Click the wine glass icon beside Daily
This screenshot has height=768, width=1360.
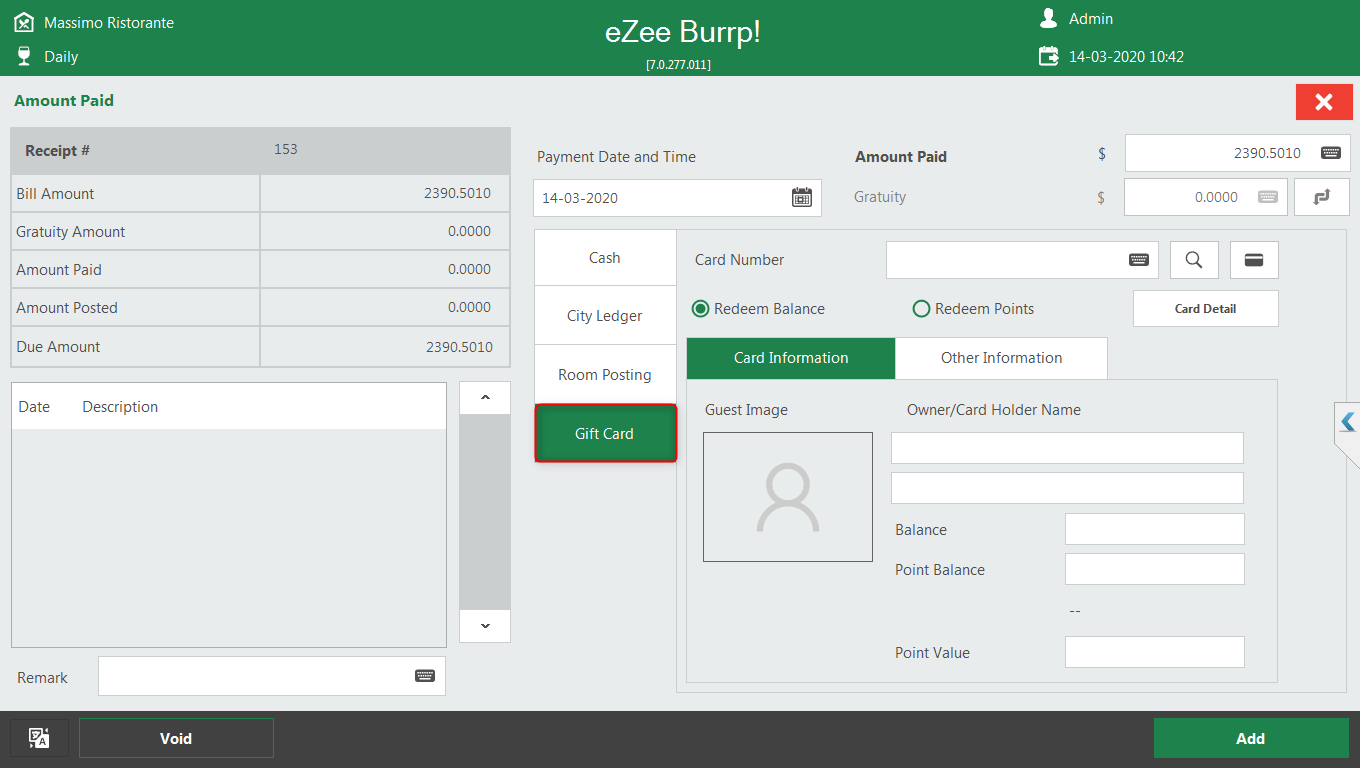[24, 56]
